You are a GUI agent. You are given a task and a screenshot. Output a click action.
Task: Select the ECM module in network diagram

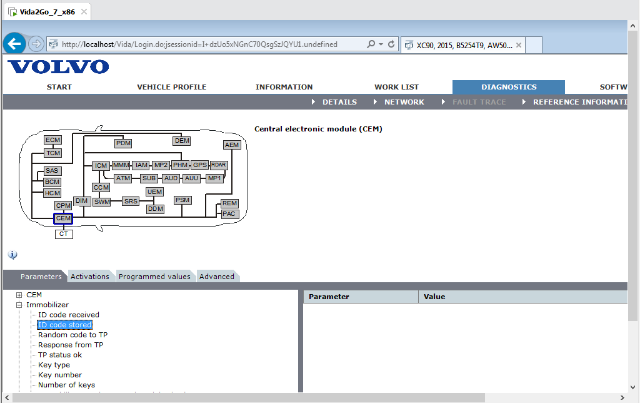pyautogui.click(x=53, y=140)
